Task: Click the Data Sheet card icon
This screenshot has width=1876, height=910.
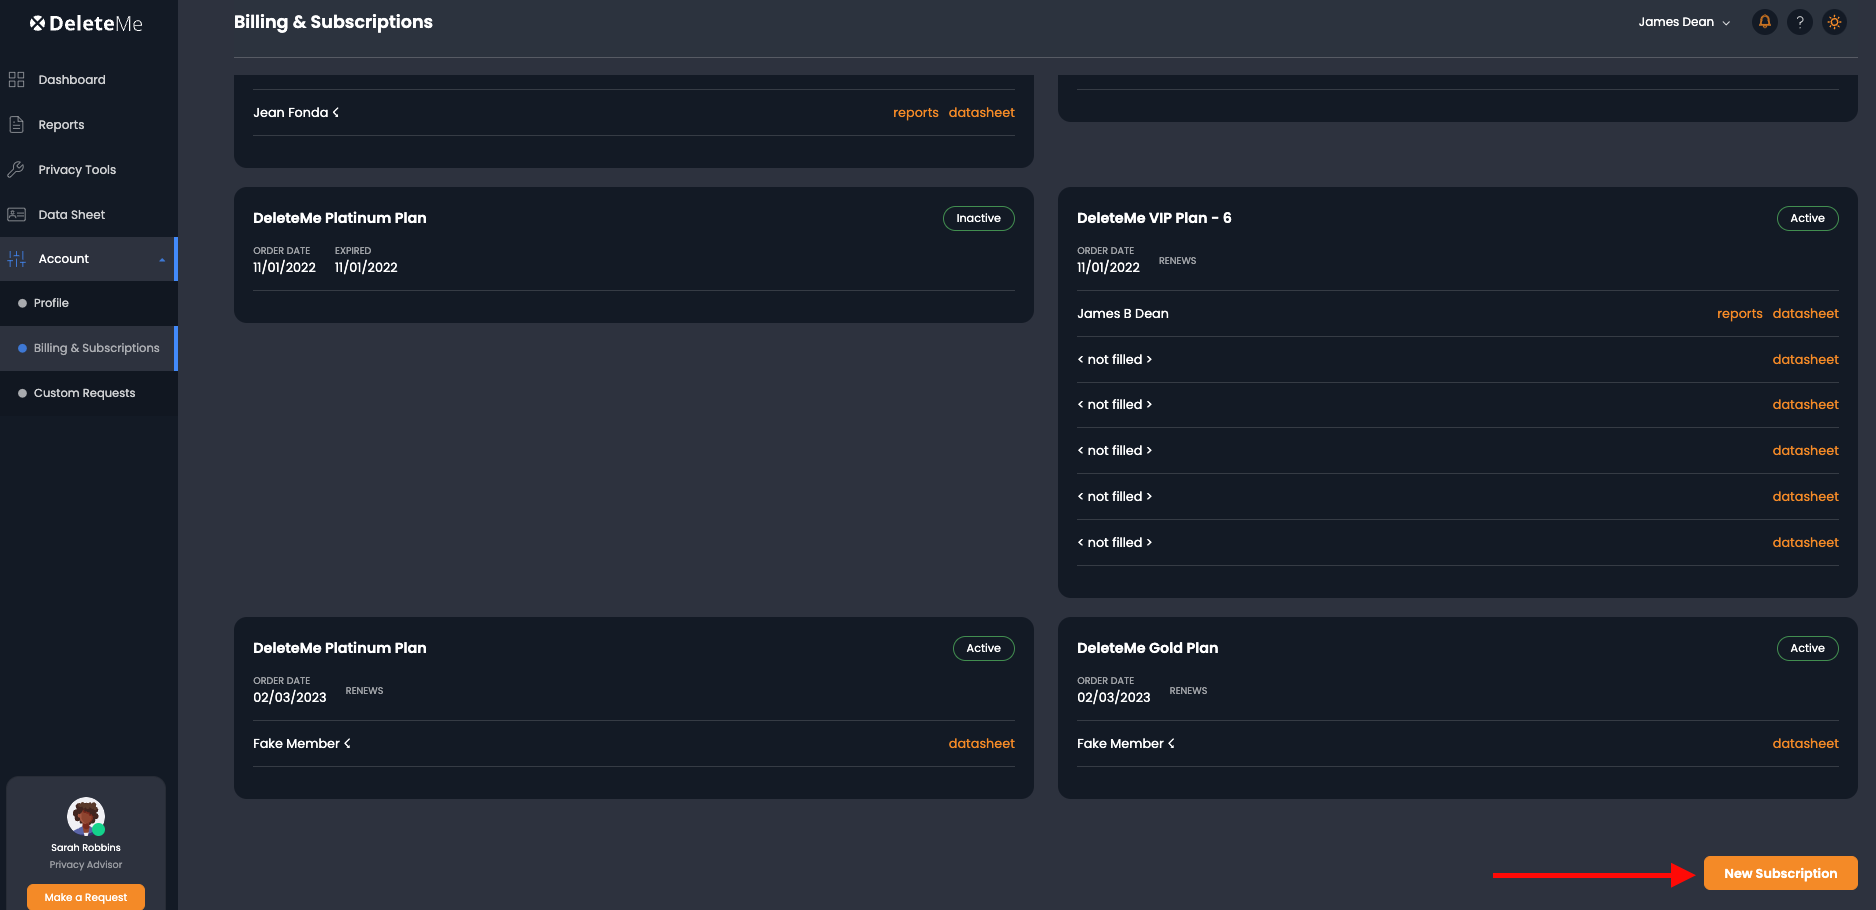Action: point(16,214)
